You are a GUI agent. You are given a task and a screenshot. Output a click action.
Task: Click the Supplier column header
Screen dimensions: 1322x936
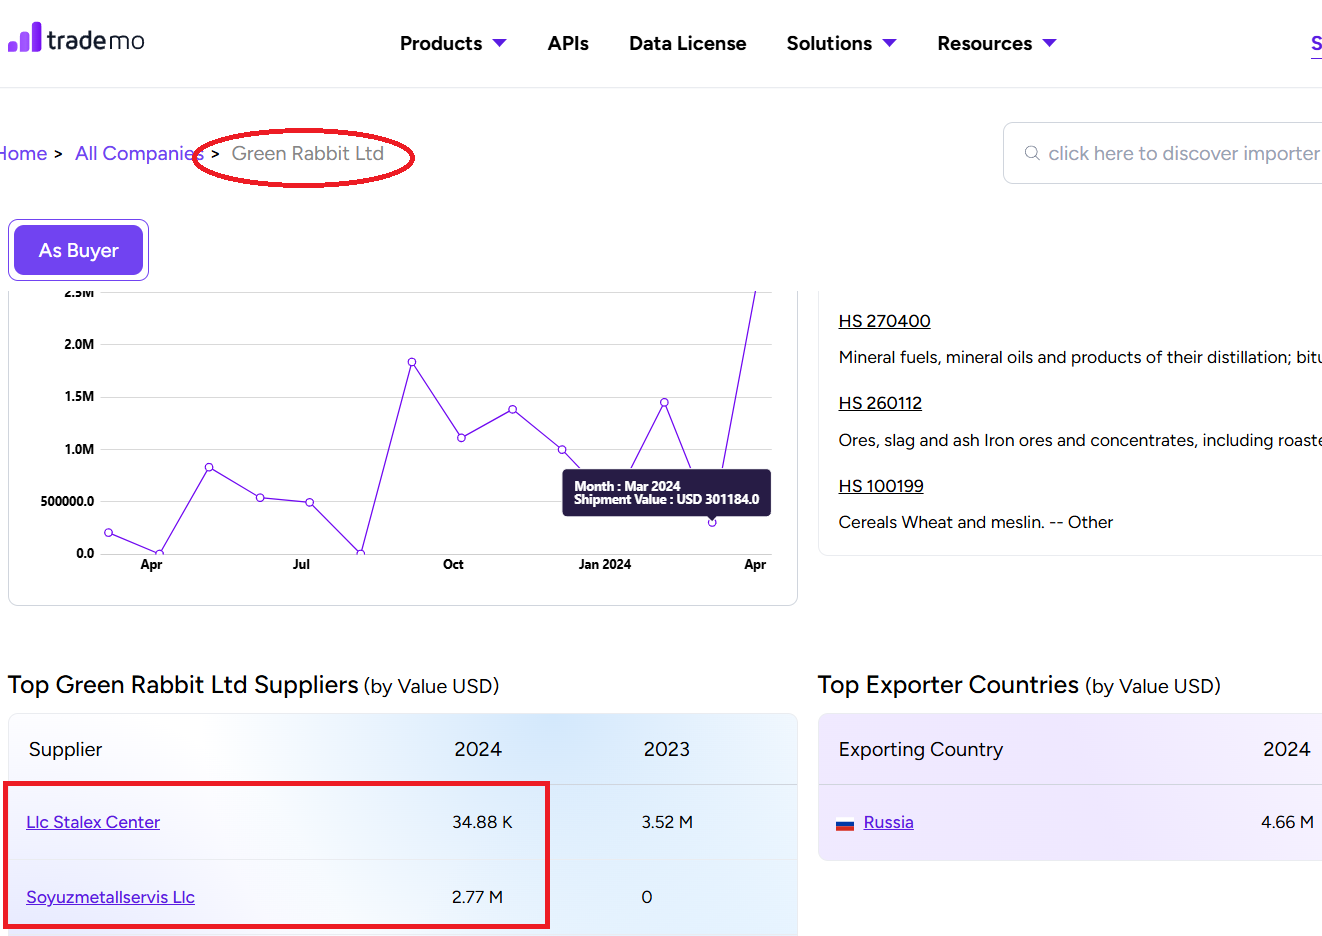click(x=65, y=749)
